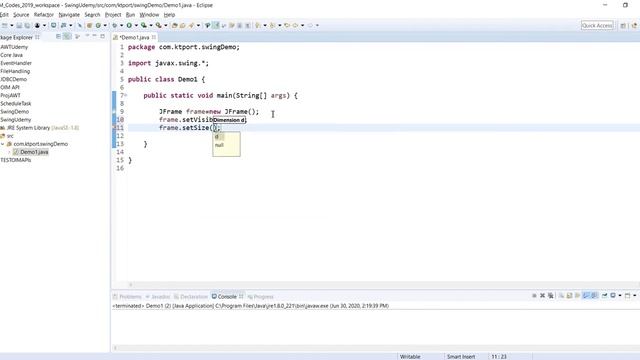Click Terminate square icon in Console toolbar
640x360 pixels.
(x=534, y=296)
